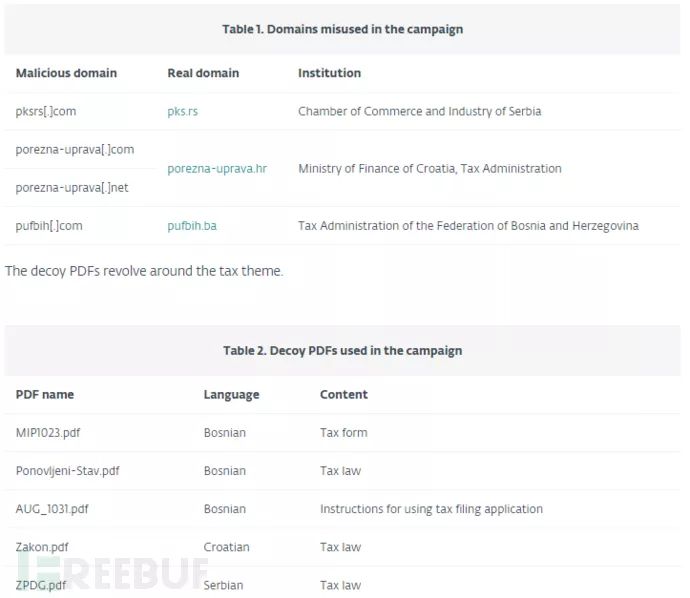Viewport: 690px width, 598px height.
Task: Select the porezna-uprava[.]net entry
Action: (72, 188)
